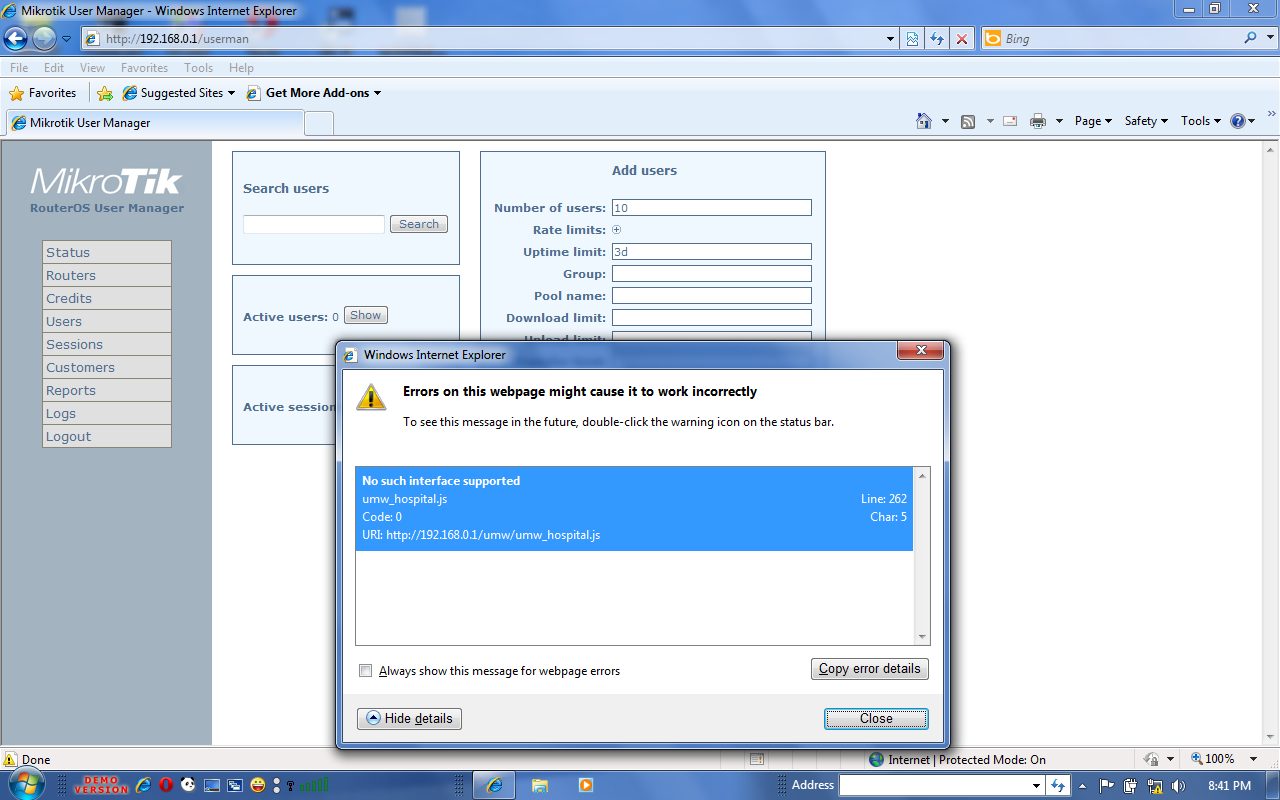The height and width of the screenshot is (800, 1280).
Task: Click the Read Mail envelope icon
Action: tap(1010, 121)
